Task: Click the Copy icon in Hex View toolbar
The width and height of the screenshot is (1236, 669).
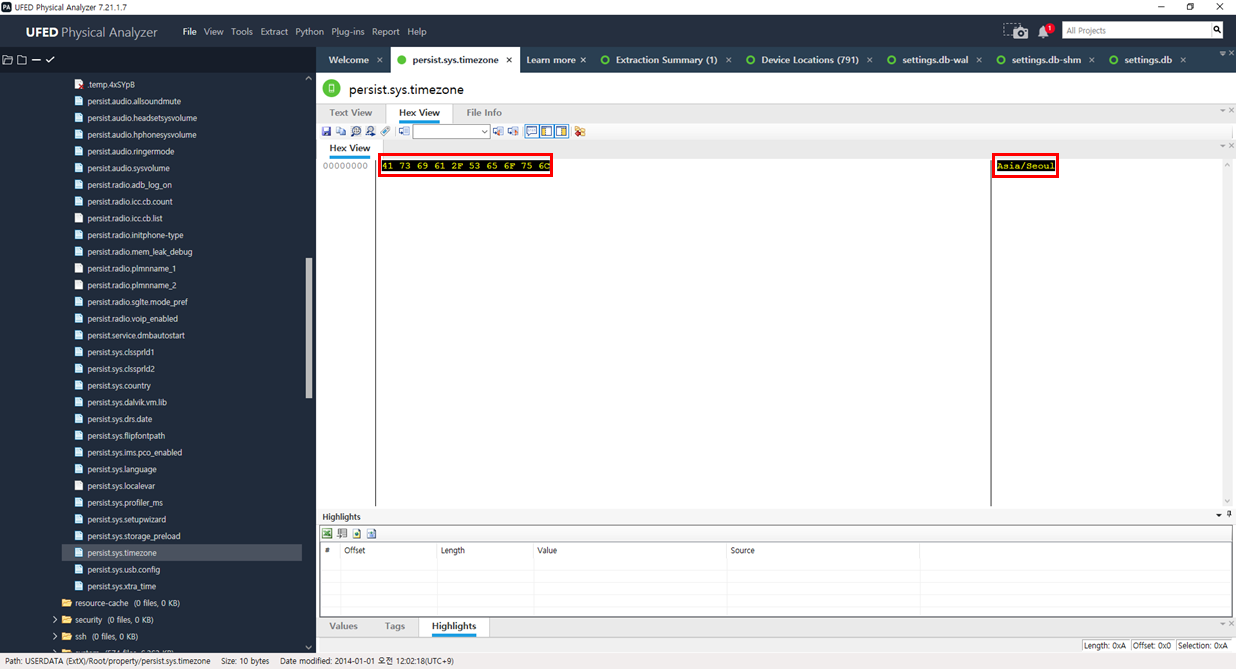Action: tap(341, 131)
